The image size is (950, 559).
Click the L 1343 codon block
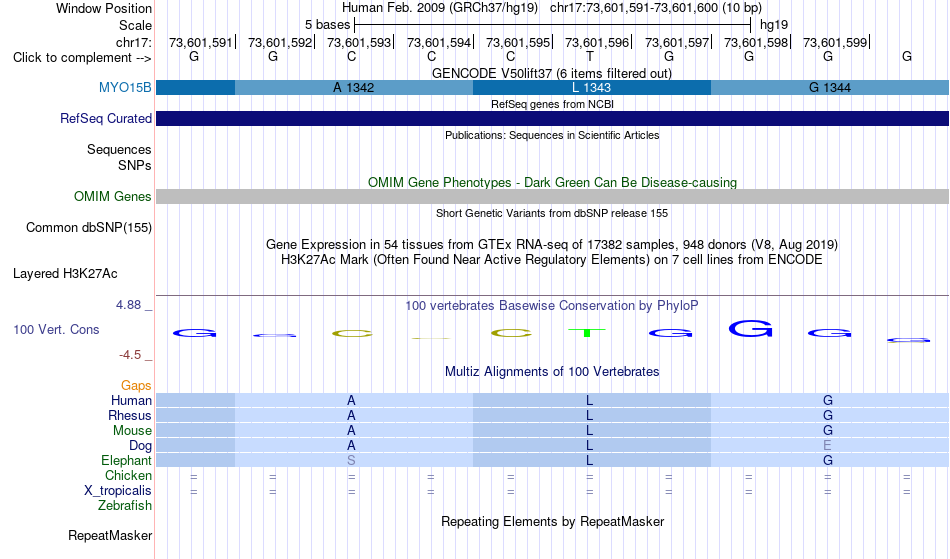(591, 87)
